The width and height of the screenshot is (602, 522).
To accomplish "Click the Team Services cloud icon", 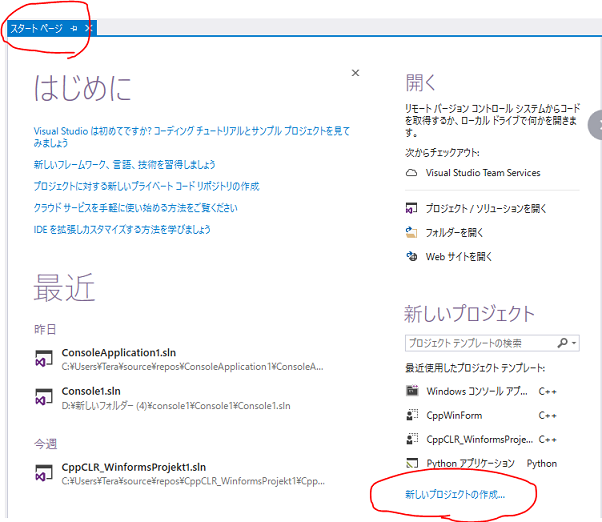I will click(x=412, y=173).
